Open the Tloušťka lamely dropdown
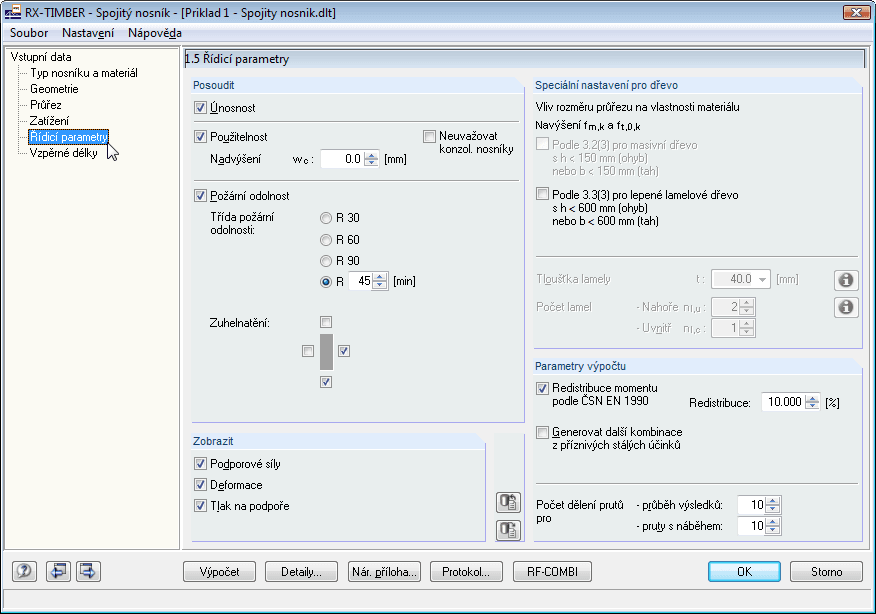 763,280
